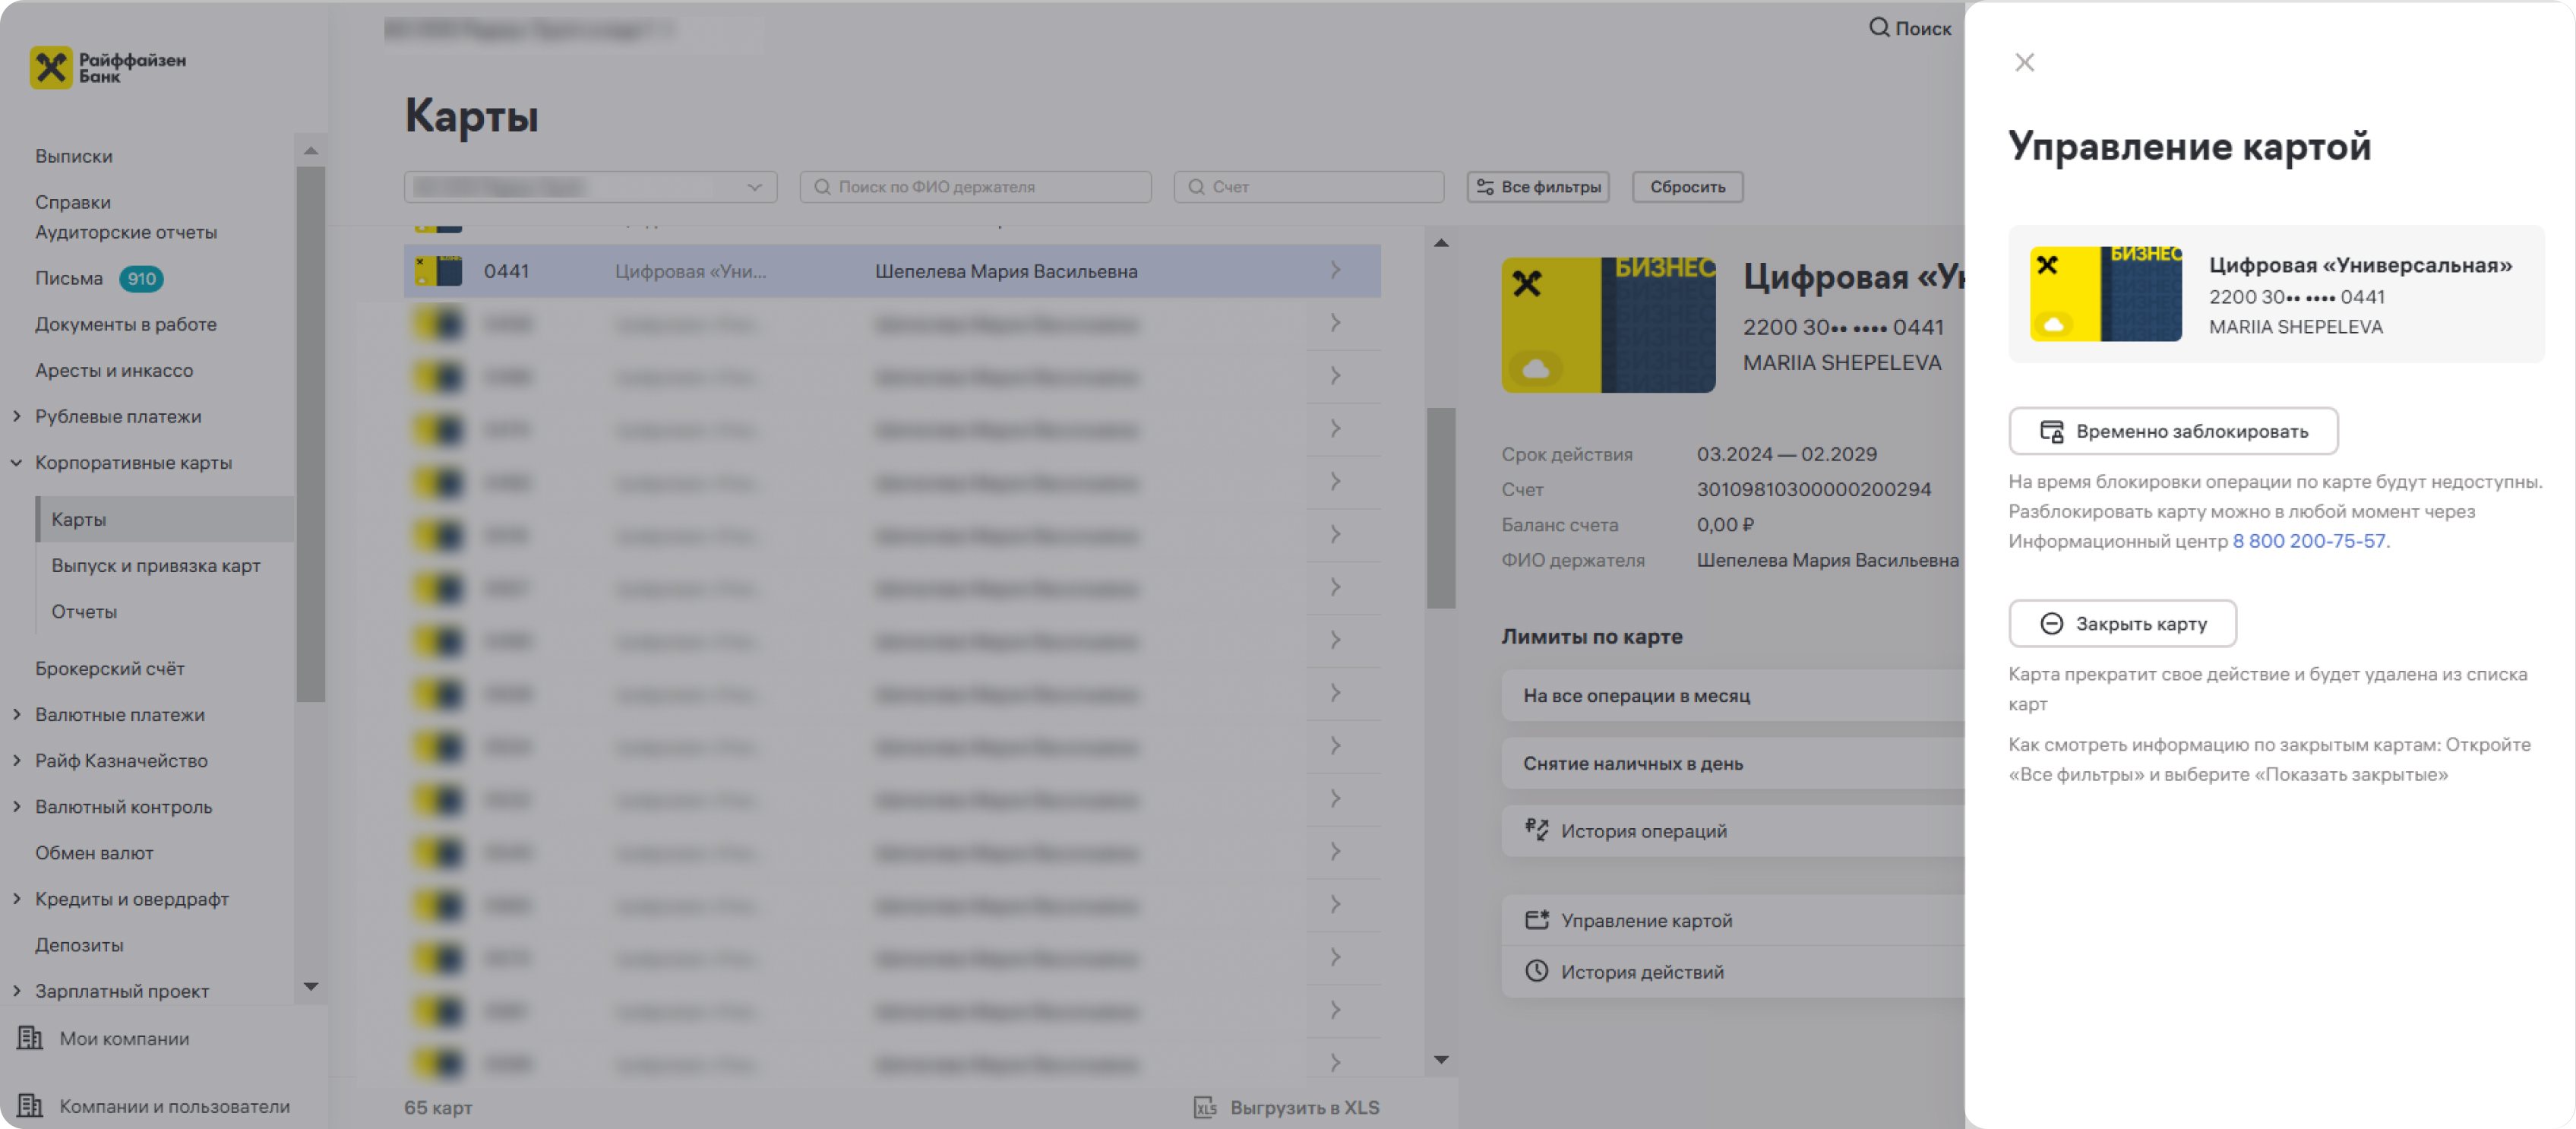Screen dimensions: 2576x1129
Task: Click the Мои компании building icon
Action: pos(30,1038)
